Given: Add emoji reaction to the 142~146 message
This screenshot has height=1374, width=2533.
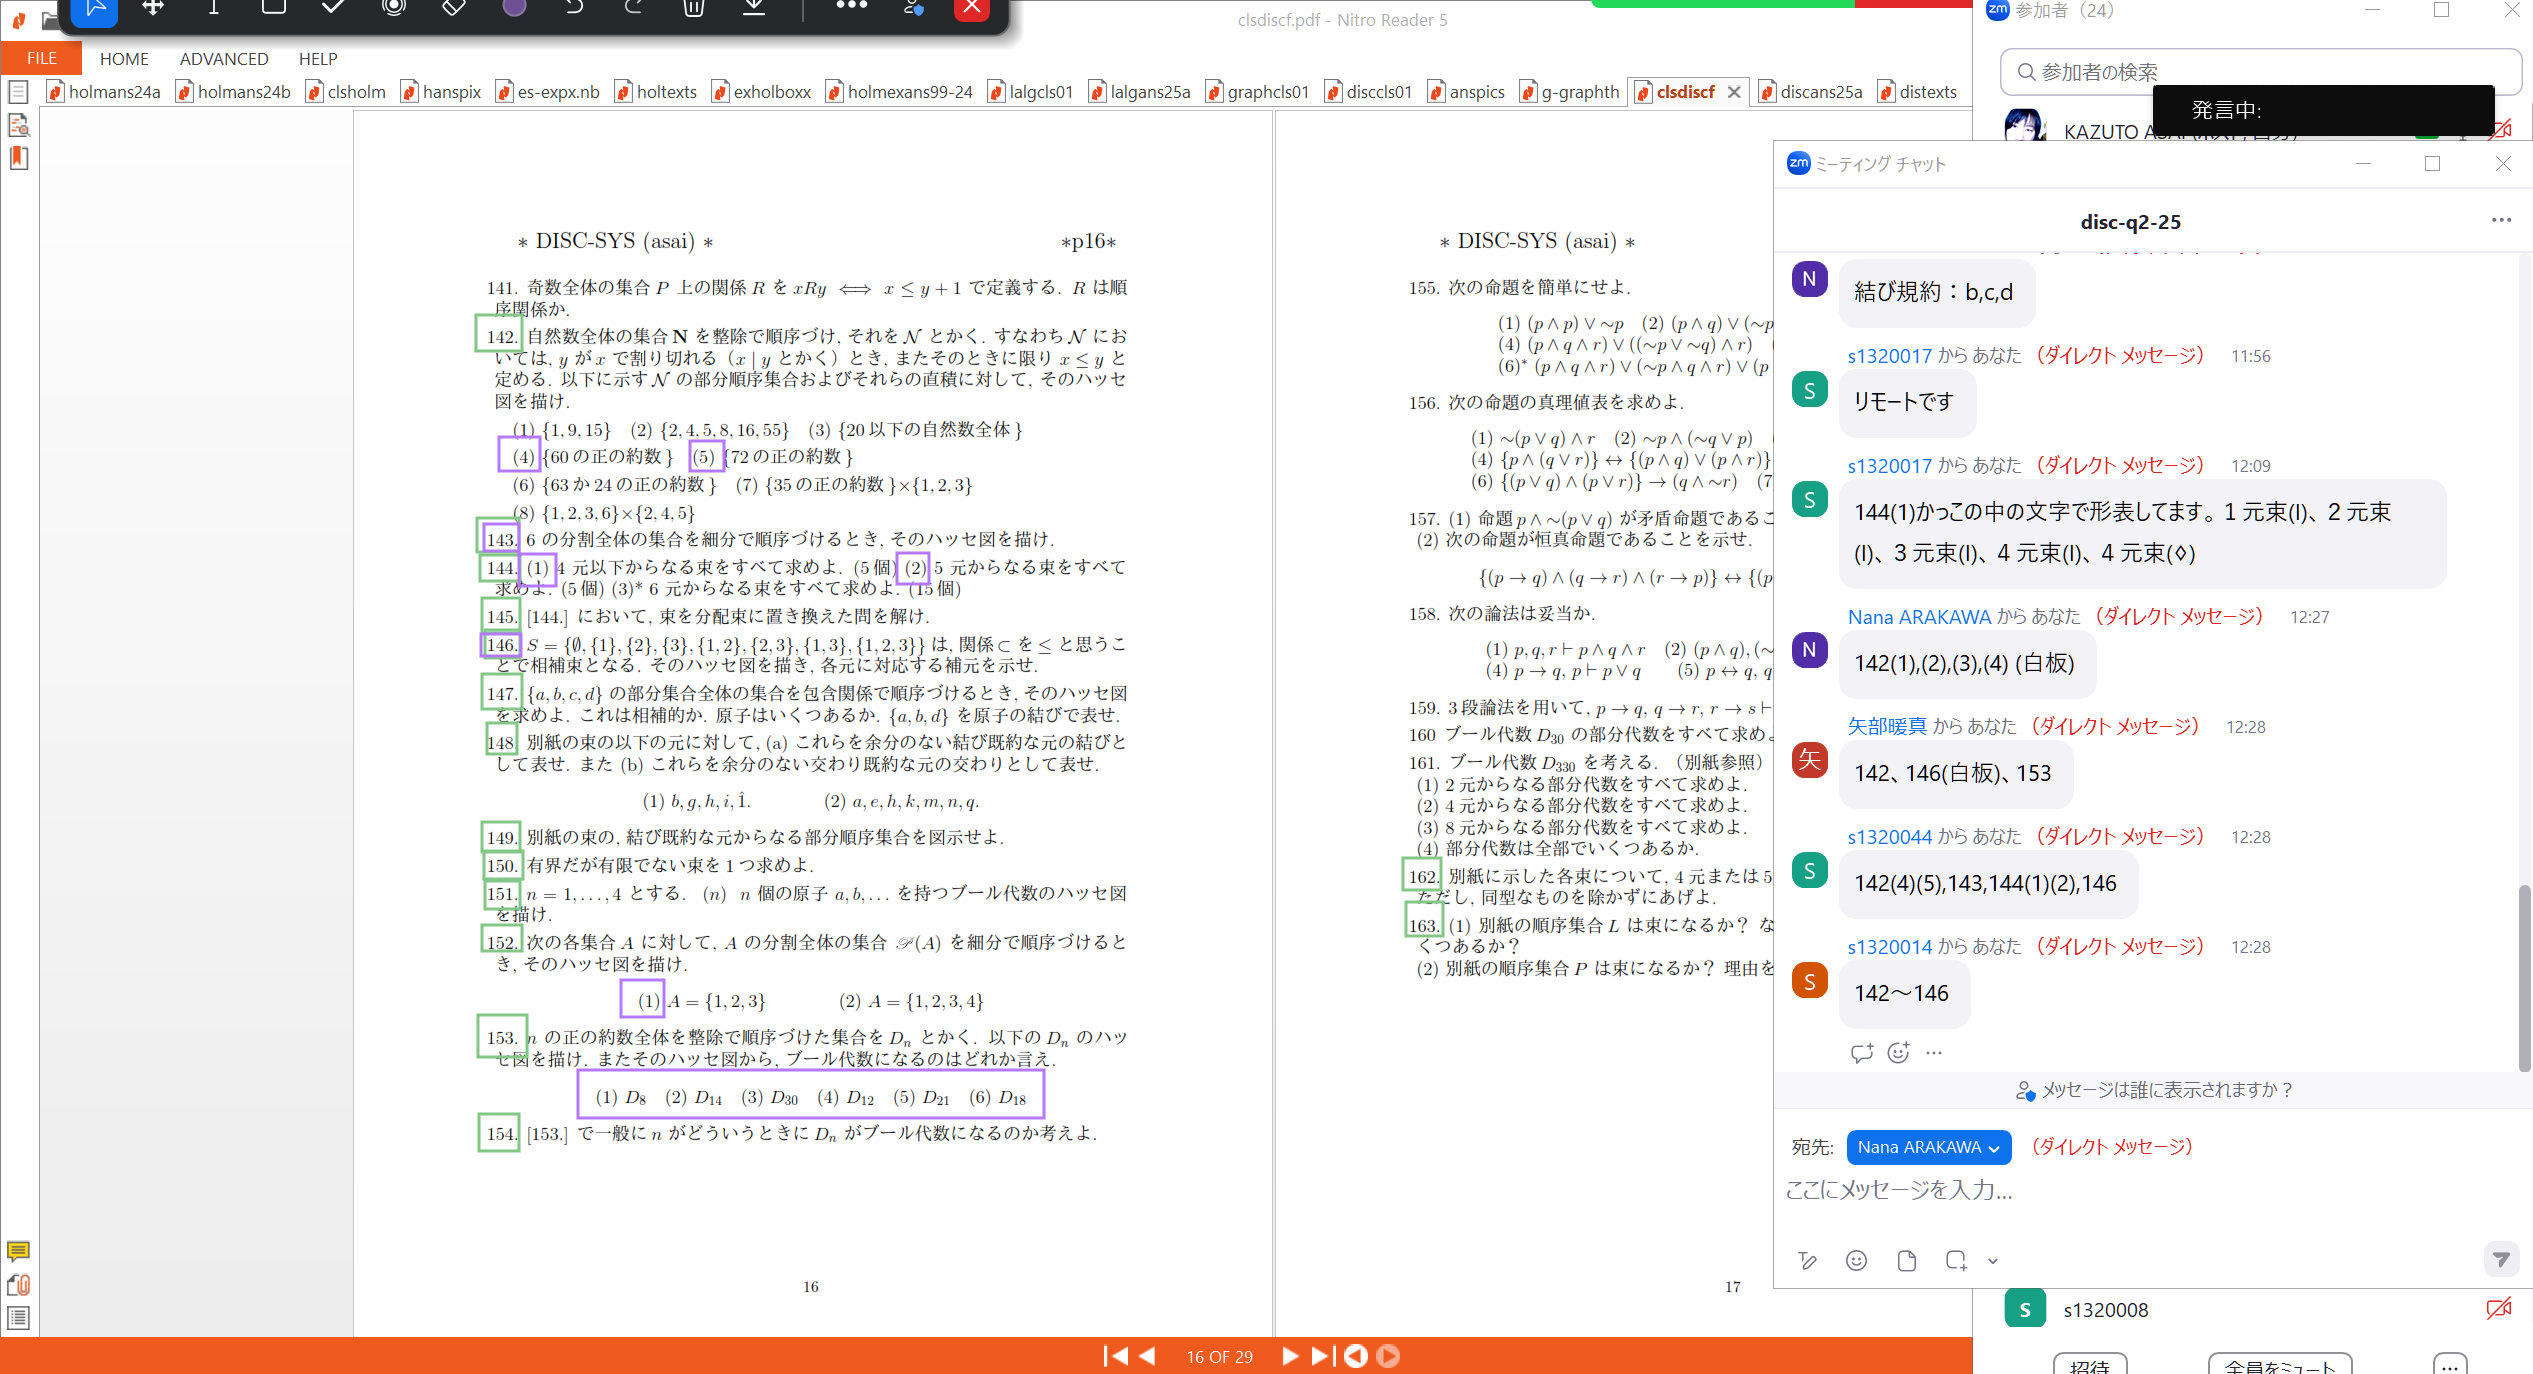Looking at the screenshot, I should pyautogui.click(x=1898, y=1052).
